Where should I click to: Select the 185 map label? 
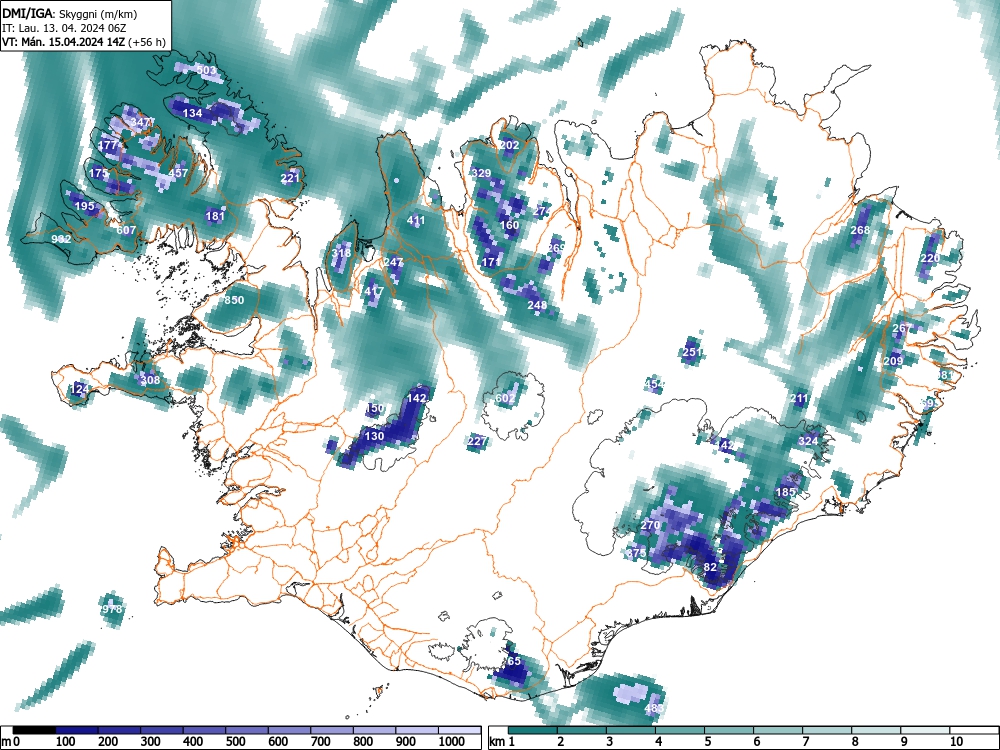(x=786, y=492)
